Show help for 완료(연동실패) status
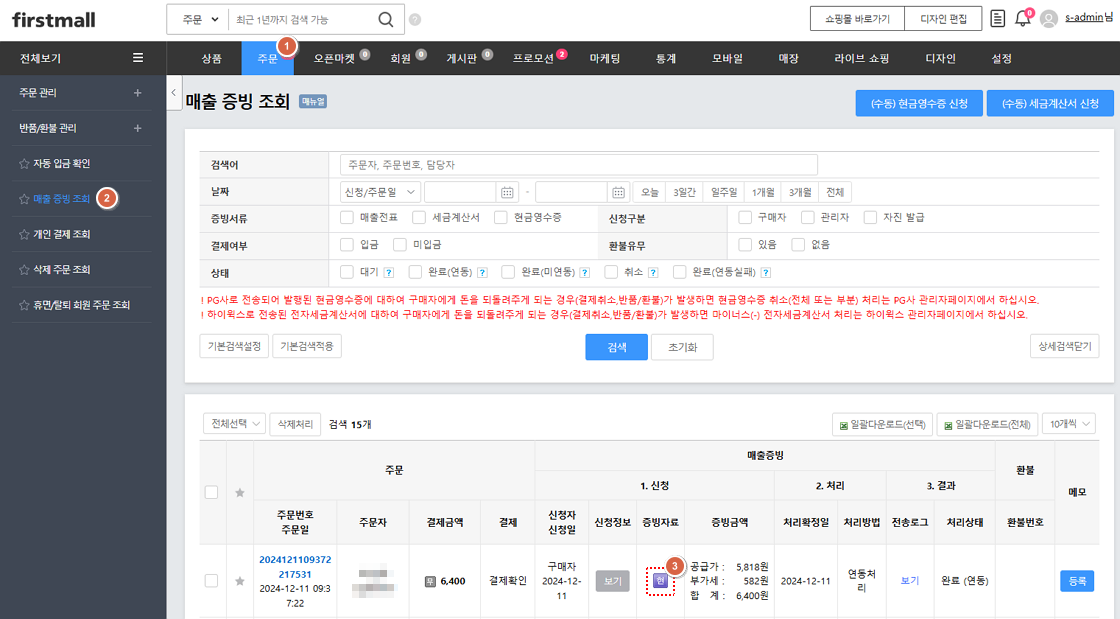Screen dimensions: 1120x619 (766, 273)
